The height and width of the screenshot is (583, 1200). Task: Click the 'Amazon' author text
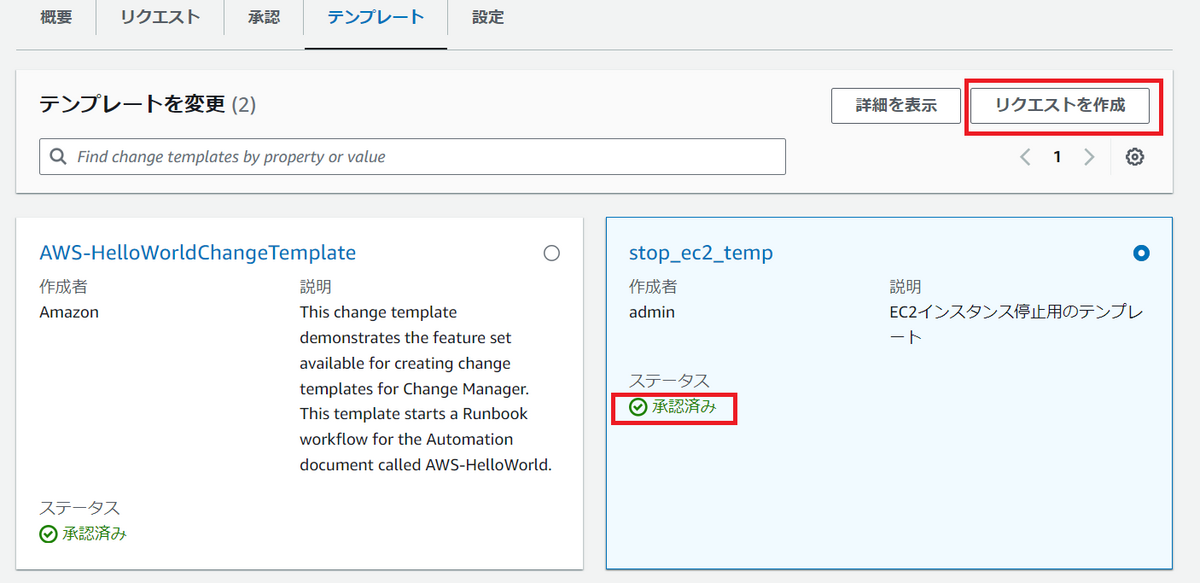tap(69, 312)
